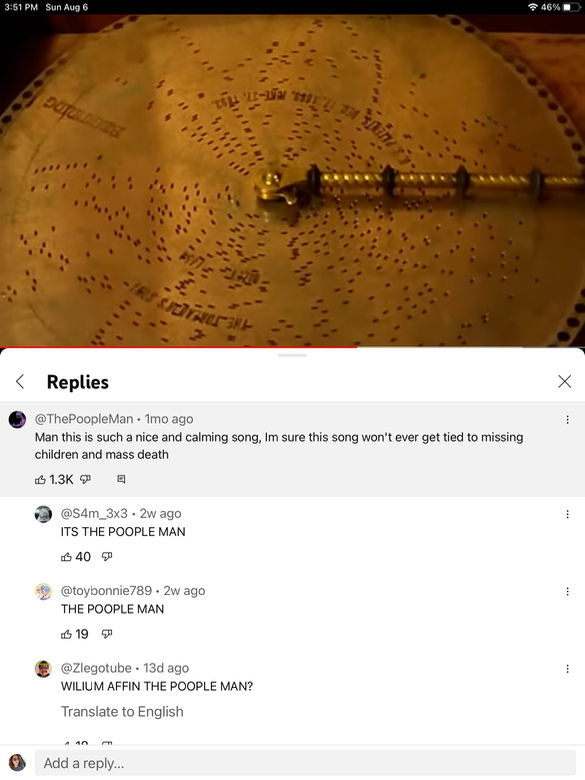Open more options for @ThePoopleMan comment
This screenshot has height=780, width=585.
(x=567, y=420)
